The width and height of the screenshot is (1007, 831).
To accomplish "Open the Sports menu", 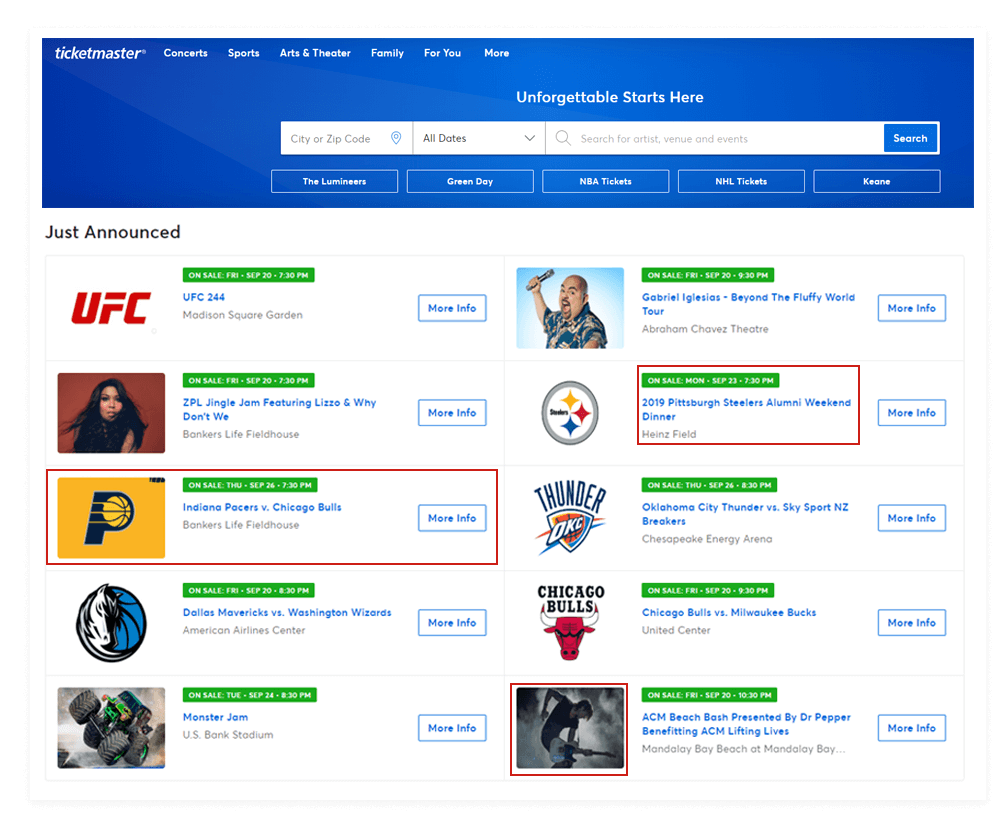I will pos(243,53).
